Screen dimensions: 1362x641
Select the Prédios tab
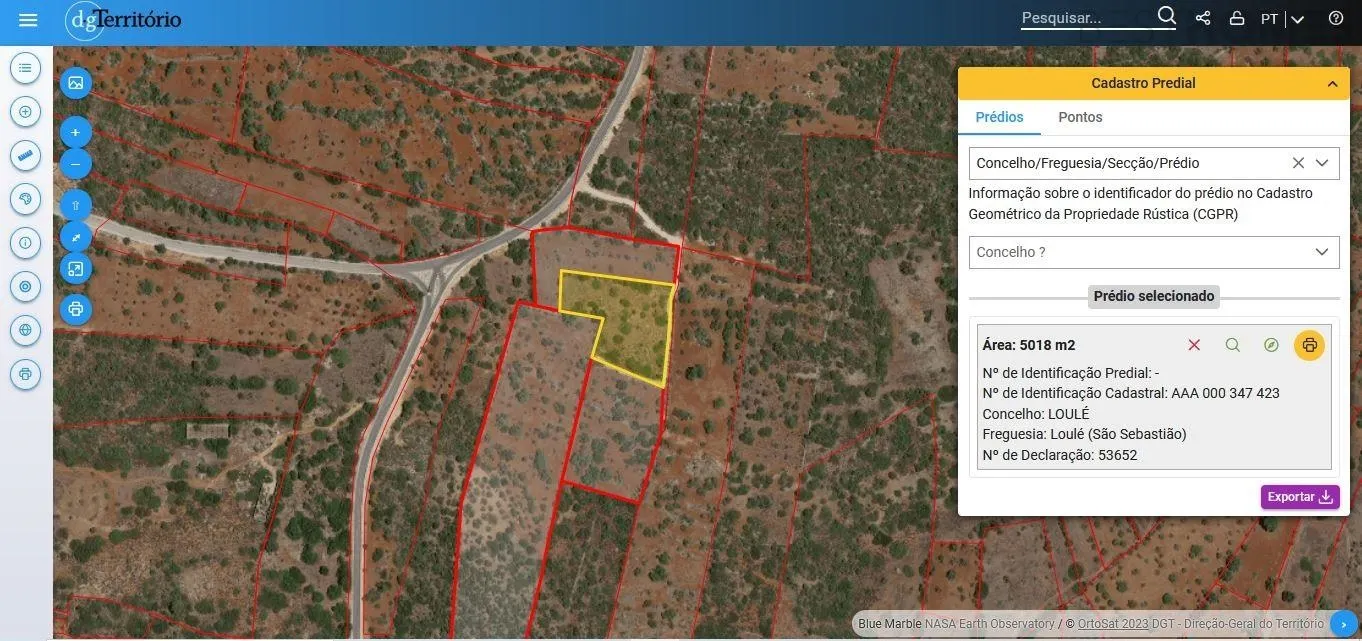(x=999, y=117)
